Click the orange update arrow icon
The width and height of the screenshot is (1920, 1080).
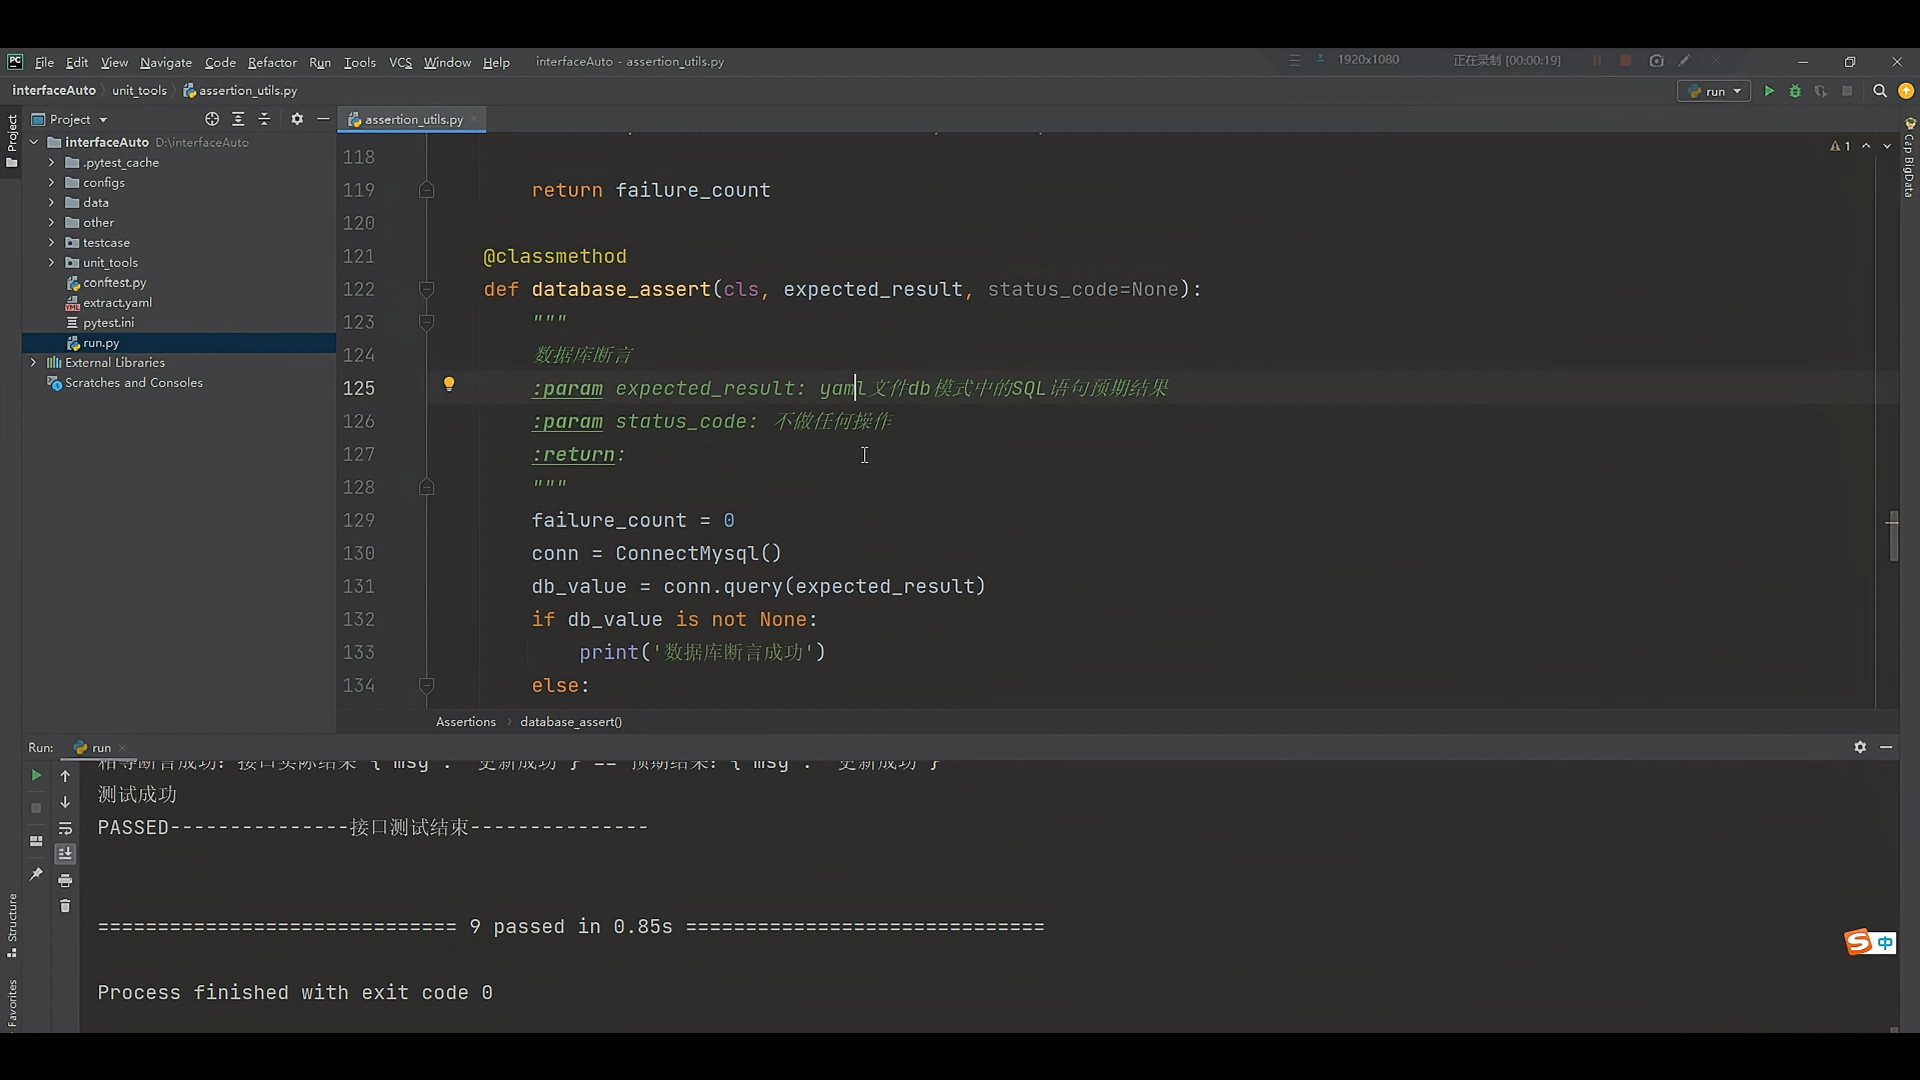(x=1906, y=91)
